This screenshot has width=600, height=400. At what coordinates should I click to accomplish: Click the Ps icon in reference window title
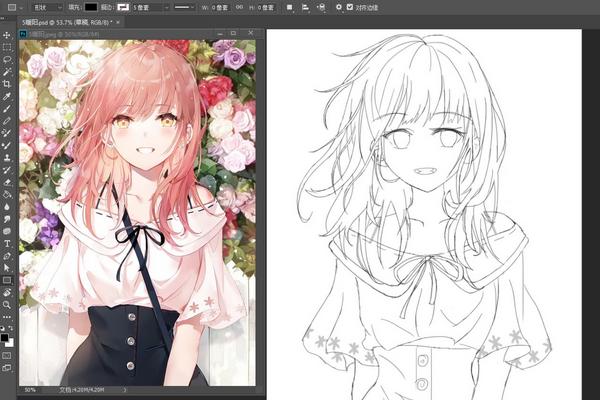[x=23, y=34]
